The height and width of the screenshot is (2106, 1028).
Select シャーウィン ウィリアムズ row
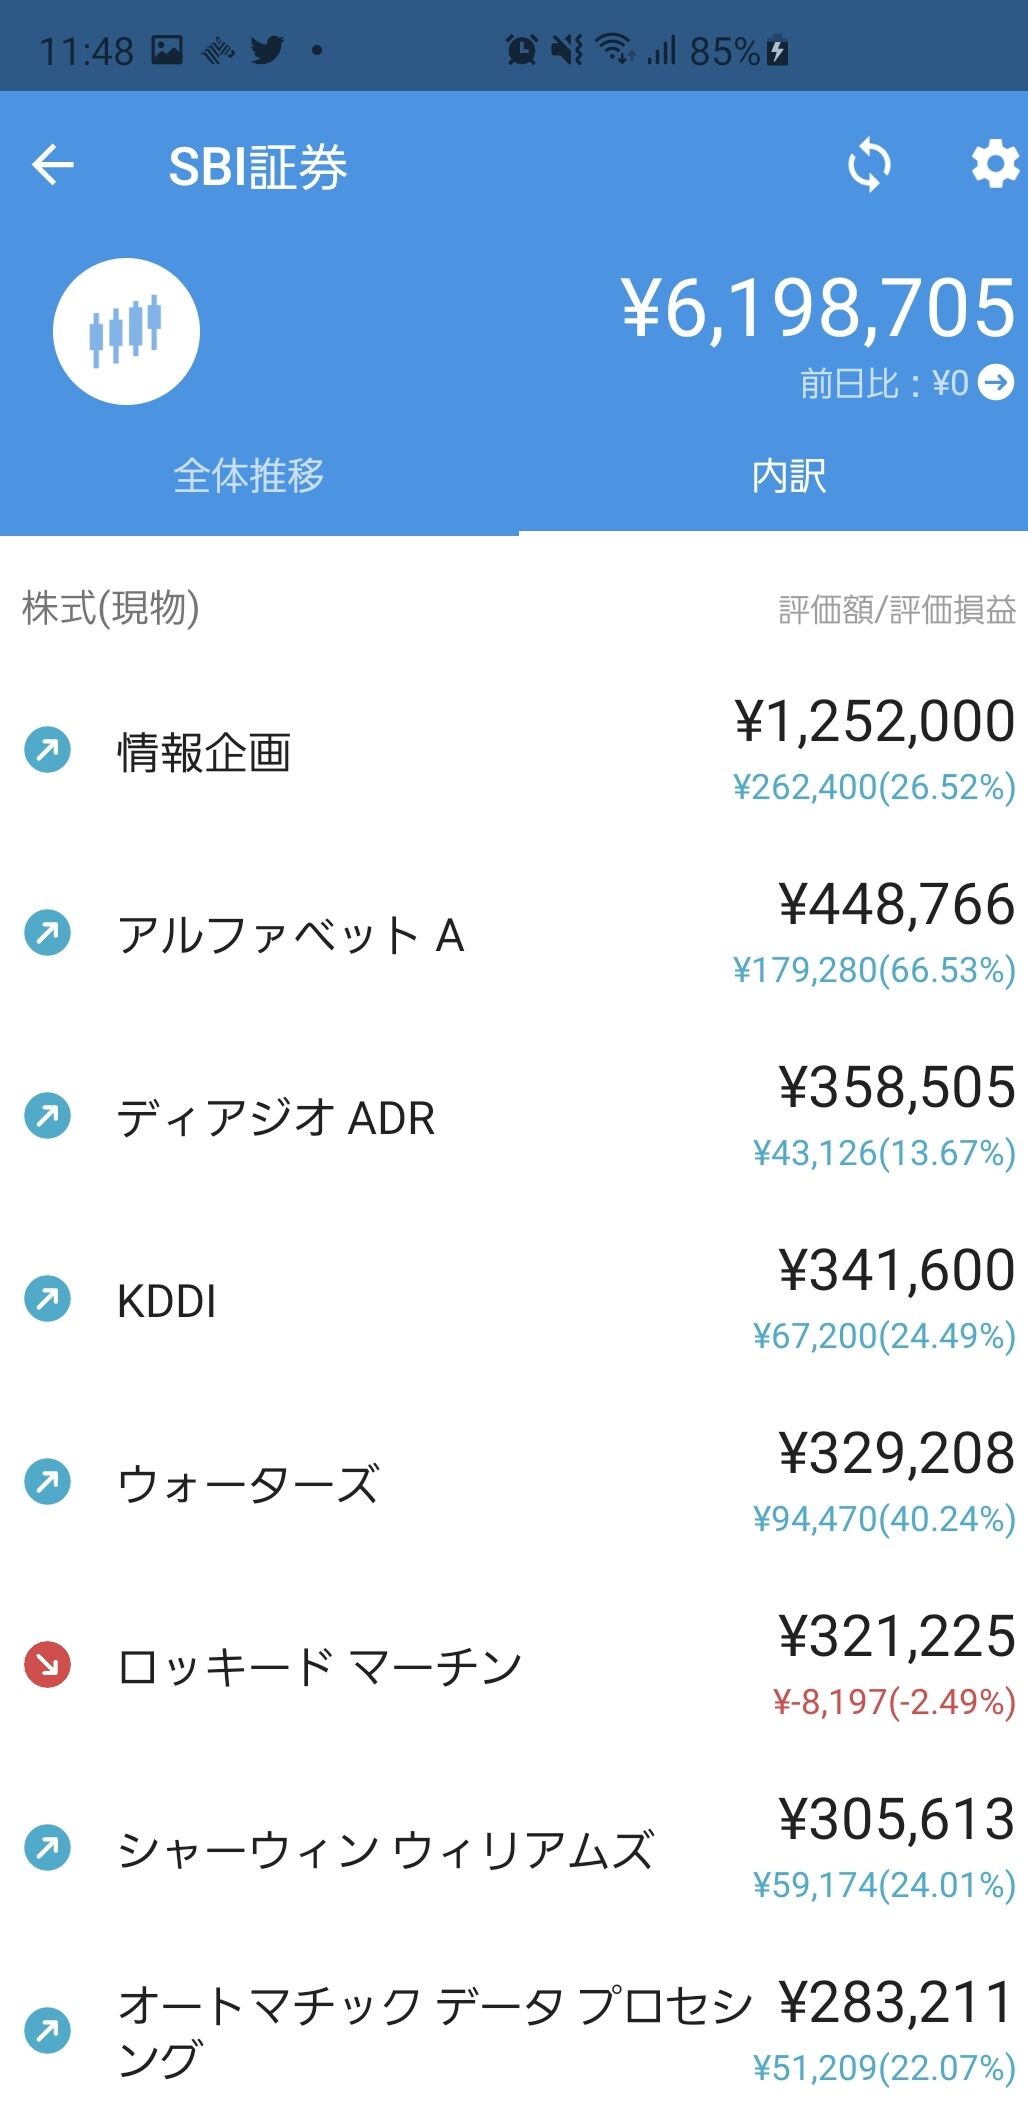[x=386, y=1850]
